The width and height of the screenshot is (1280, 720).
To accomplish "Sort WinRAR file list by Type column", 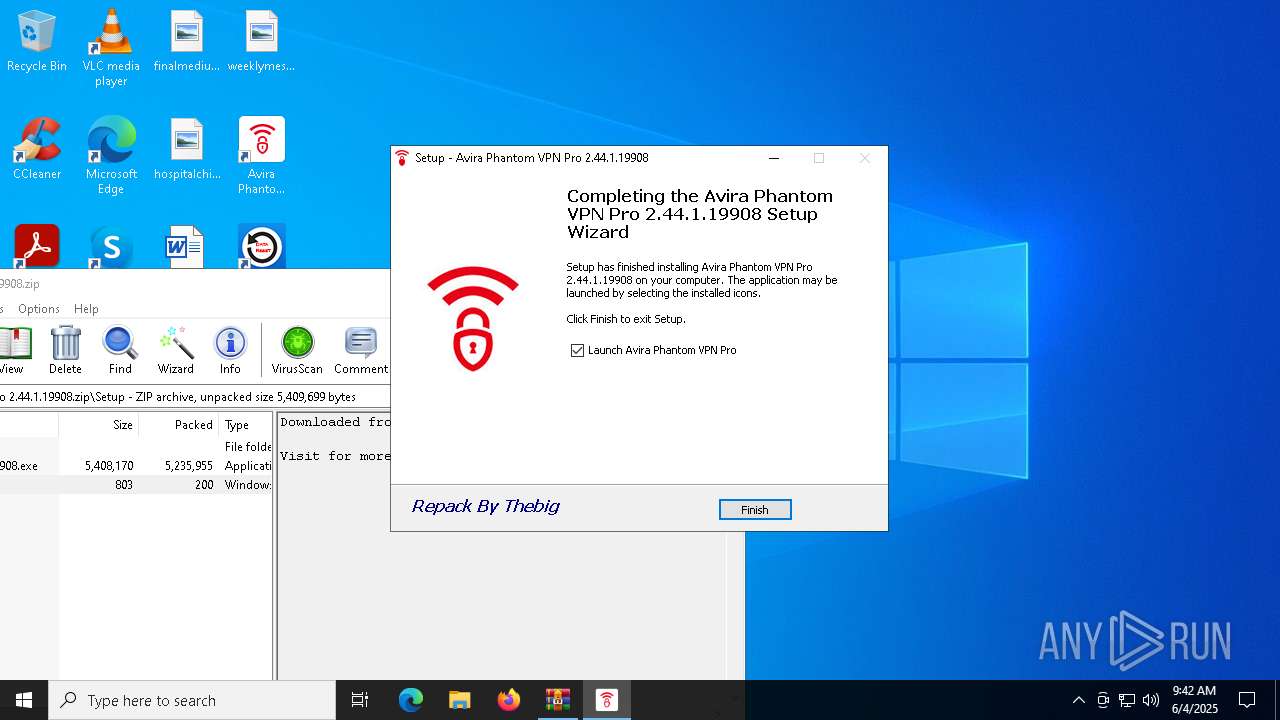I will pos(245,425).
